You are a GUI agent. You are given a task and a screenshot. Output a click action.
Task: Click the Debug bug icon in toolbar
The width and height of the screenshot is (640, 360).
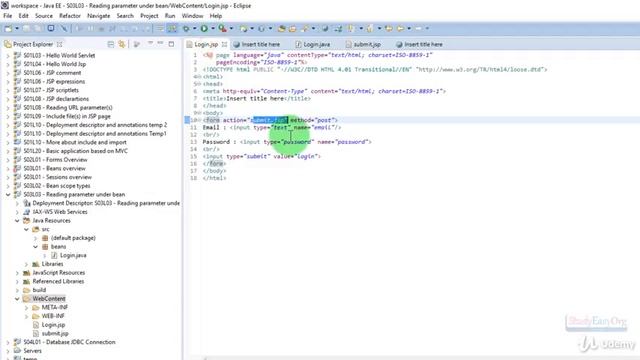[186, 29]
